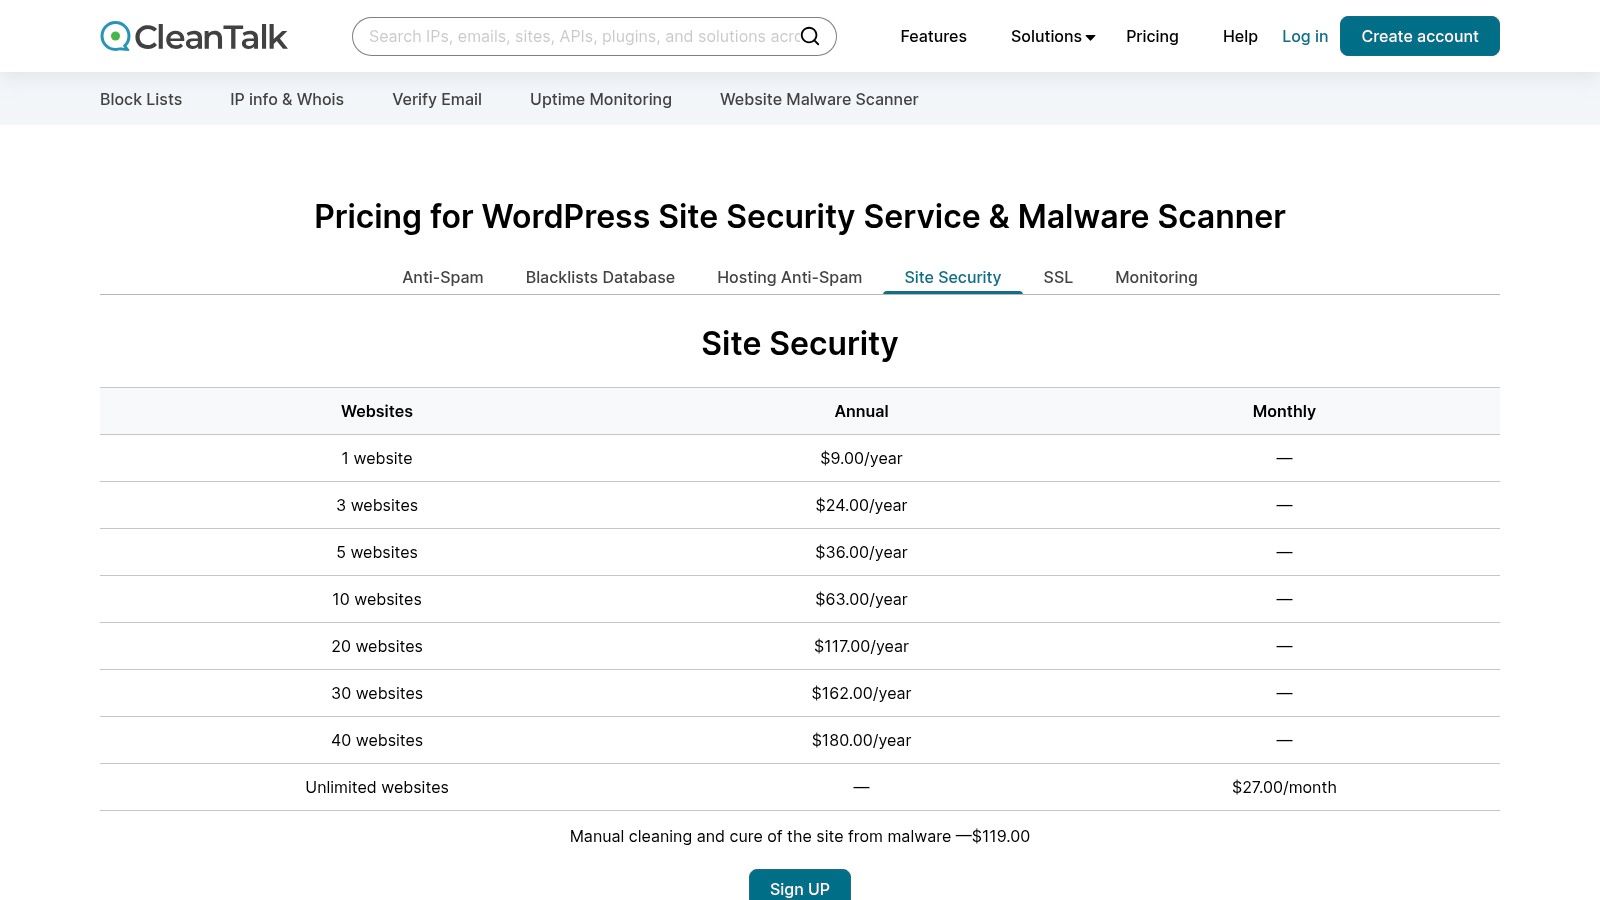Click the '10 websites' row label
The height and width of the screenshot is (900, 1600).
(x=377, y=599)
